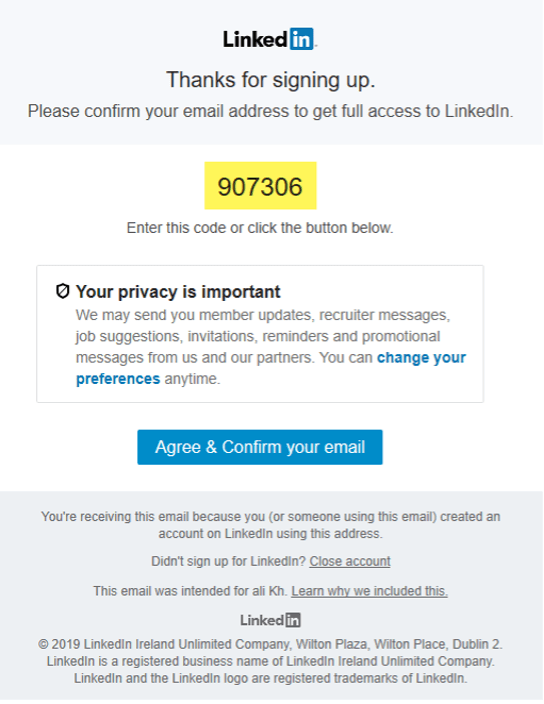
Task: Click the privacy notice paragraph text
Action: (271, 347)
